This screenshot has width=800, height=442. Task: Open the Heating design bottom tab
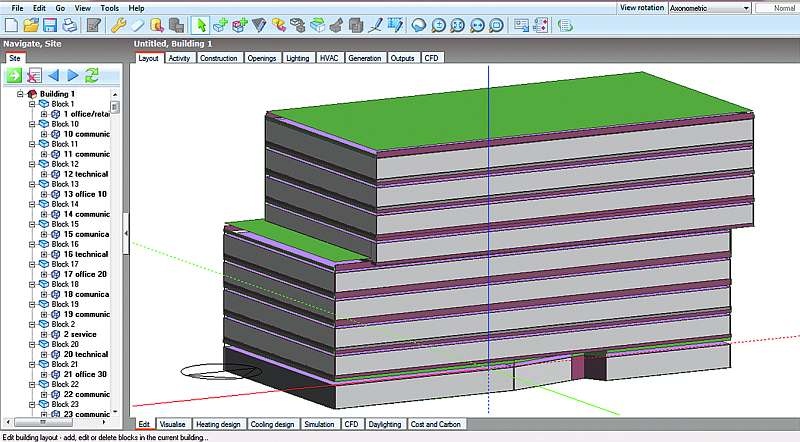point(218,424)
